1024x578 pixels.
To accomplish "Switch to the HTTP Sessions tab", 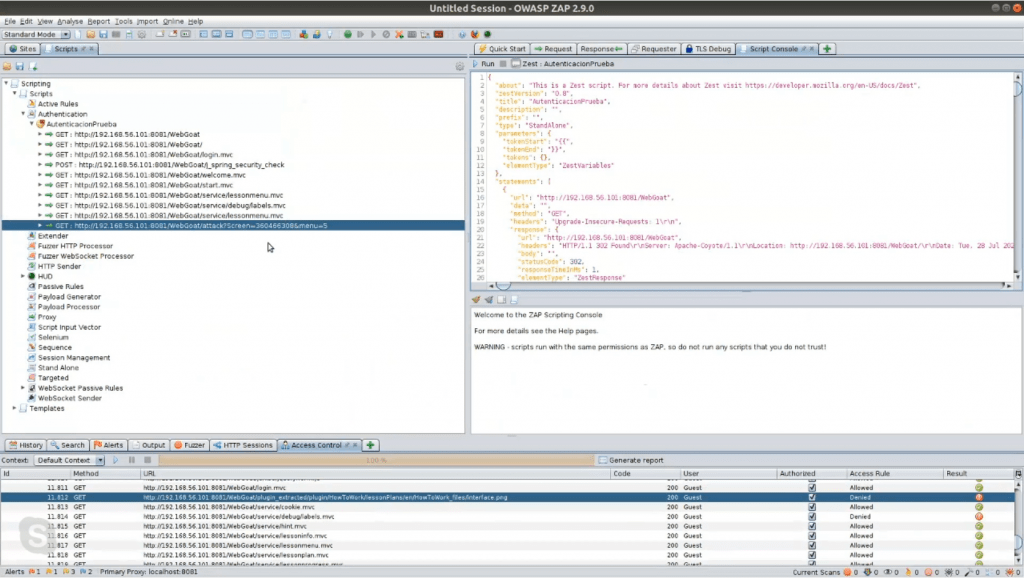I will pyautogui.click(x=243, y=445).
